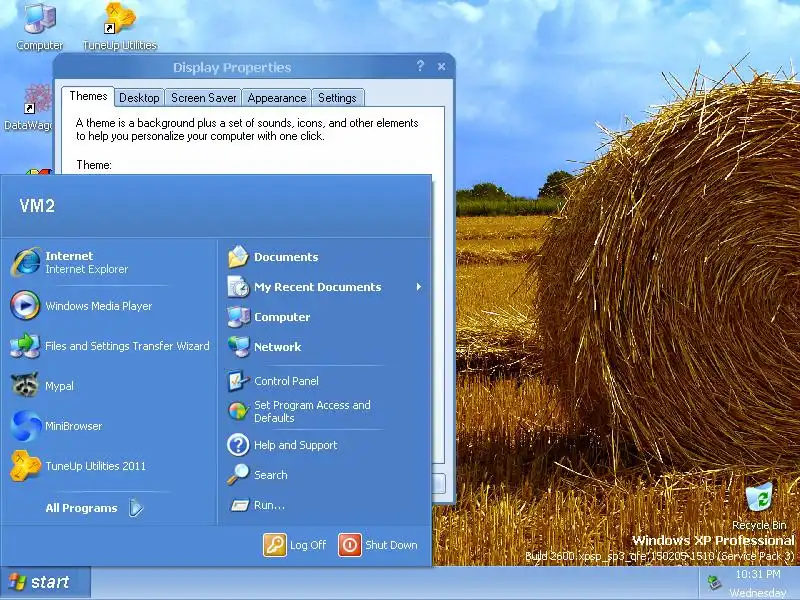The height and width of the screenshot is (600, 800).
Task: Expand My Recent Documents submenu arrow
Action: (x=418, y=287)
